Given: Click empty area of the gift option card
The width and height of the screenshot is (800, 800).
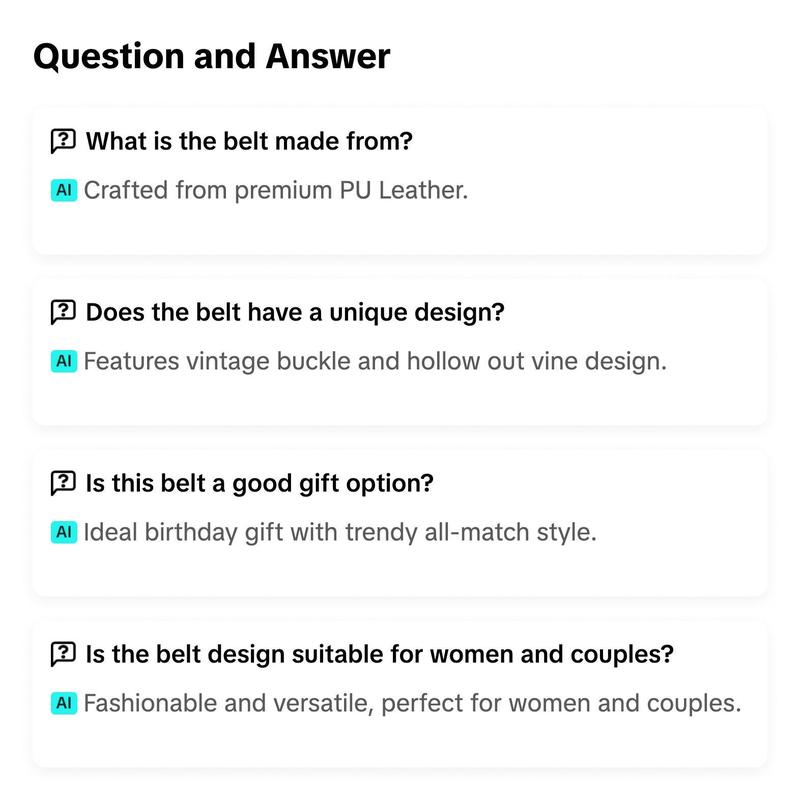Looking at the screenshot, I should 663,566.
